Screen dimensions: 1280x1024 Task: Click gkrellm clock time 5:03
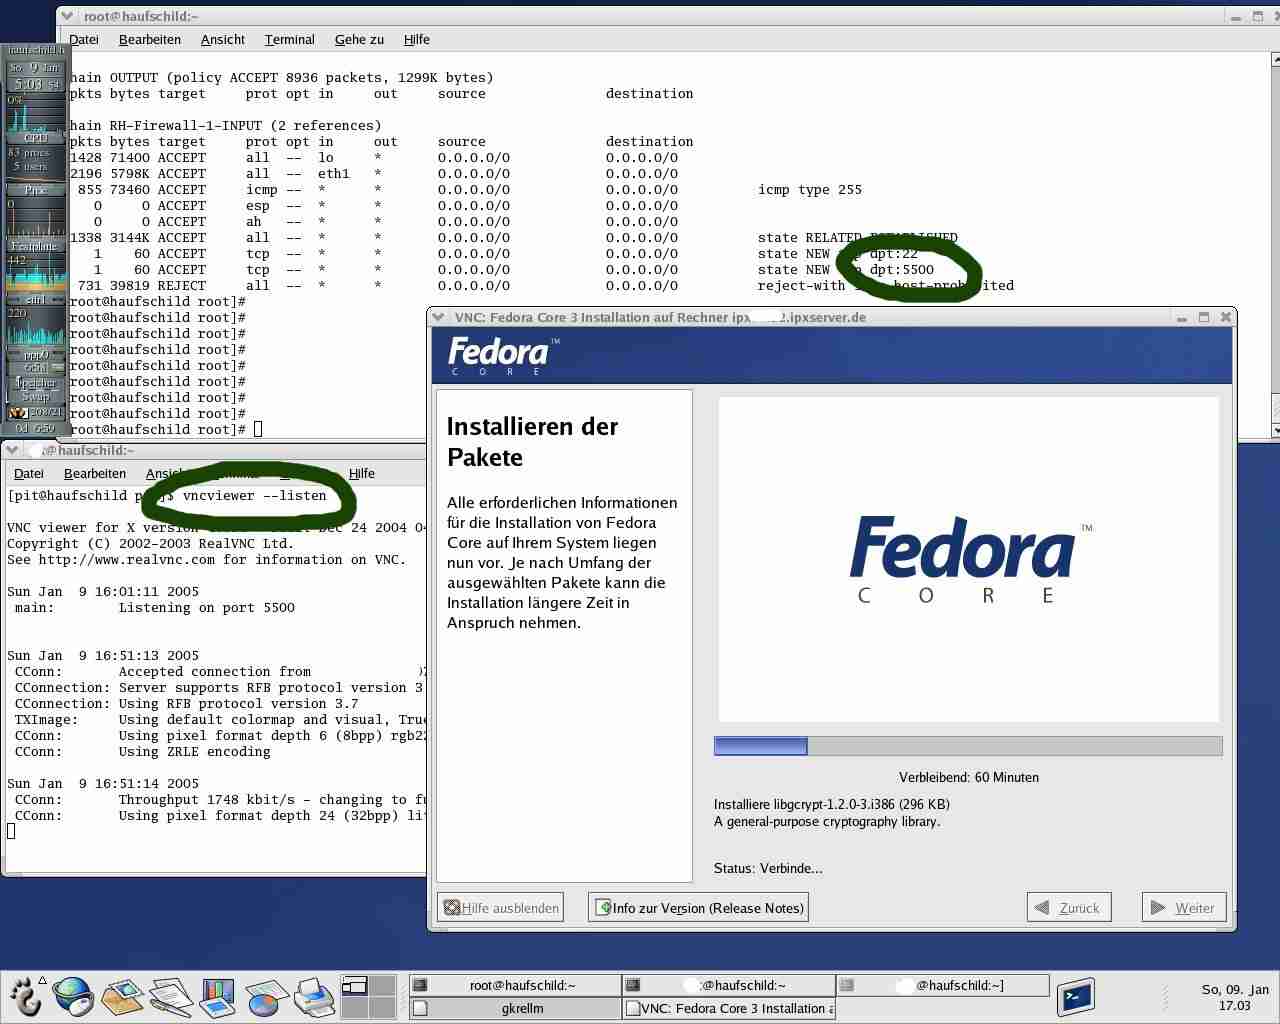[x=36, y=85]
